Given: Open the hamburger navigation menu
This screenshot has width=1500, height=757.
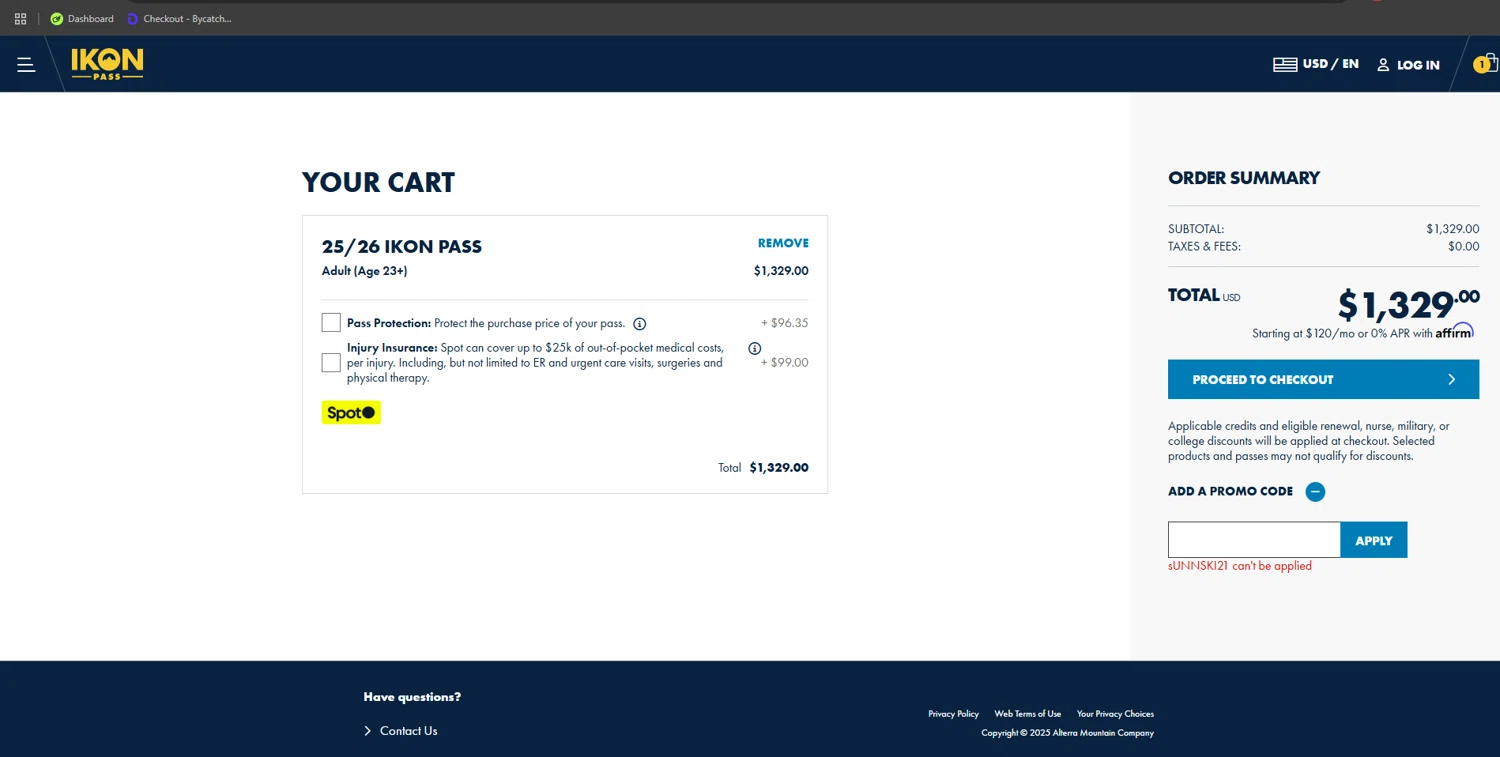Looking at the screenshot, I should pos(26,64).
